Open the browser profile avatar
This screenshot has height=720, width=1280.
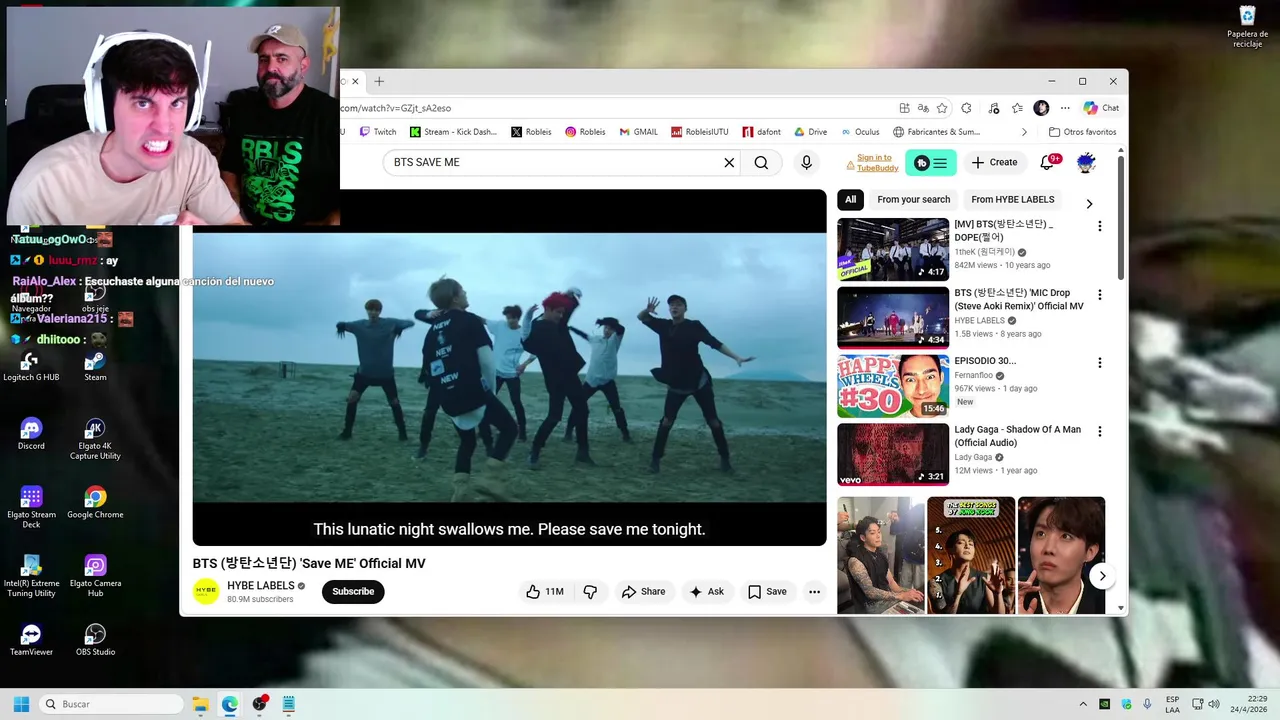1041,108
